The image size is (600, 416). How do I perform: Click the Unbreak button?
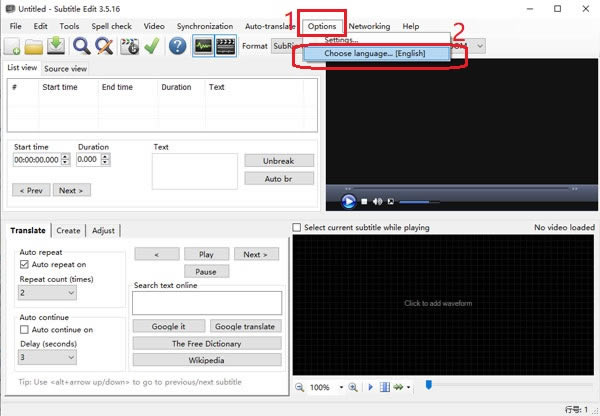pos(279,160)
